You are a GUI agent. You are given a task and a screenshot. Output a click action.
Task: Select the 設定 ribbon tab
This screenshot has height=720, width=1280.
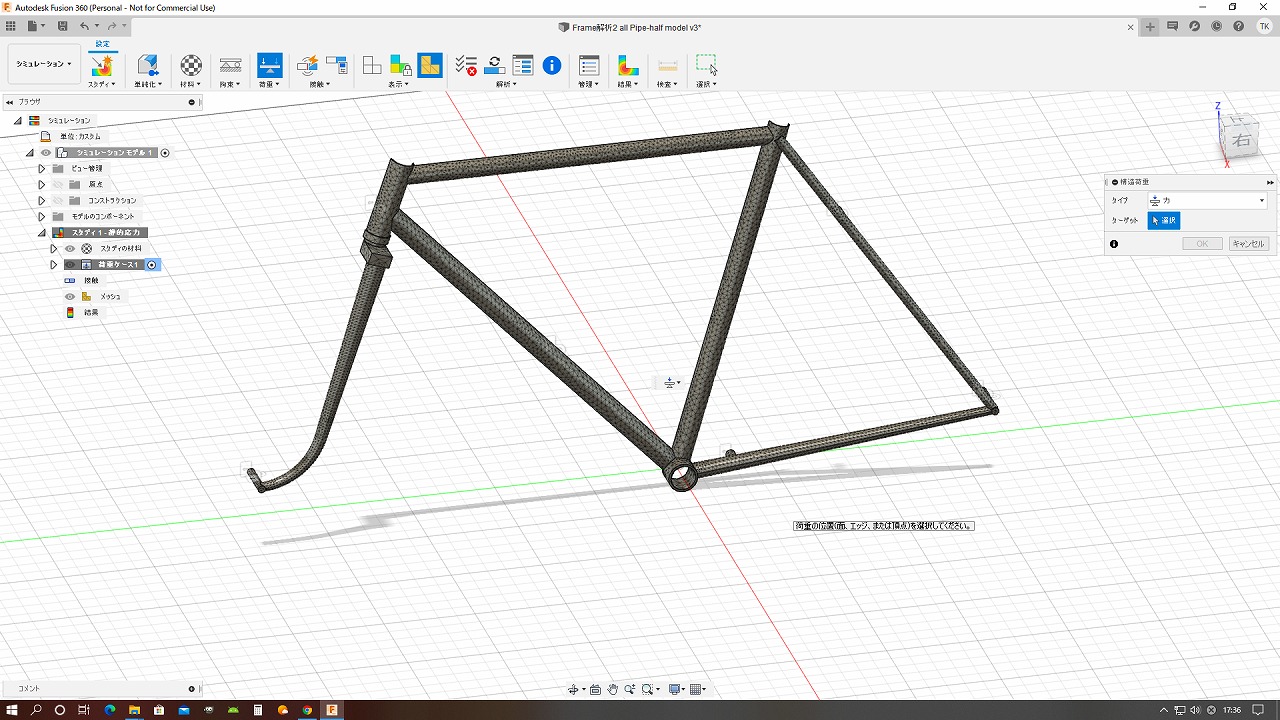click(102, 44)
